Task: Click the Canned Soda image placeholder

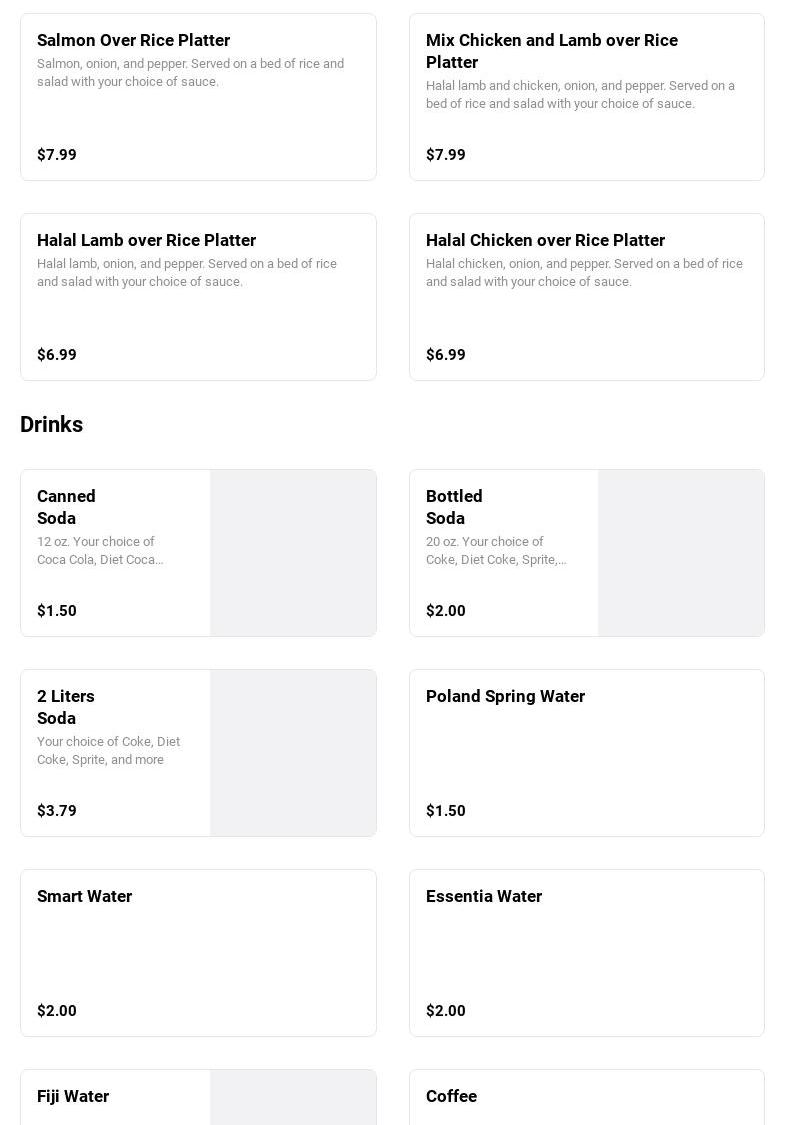Action: 293,553
